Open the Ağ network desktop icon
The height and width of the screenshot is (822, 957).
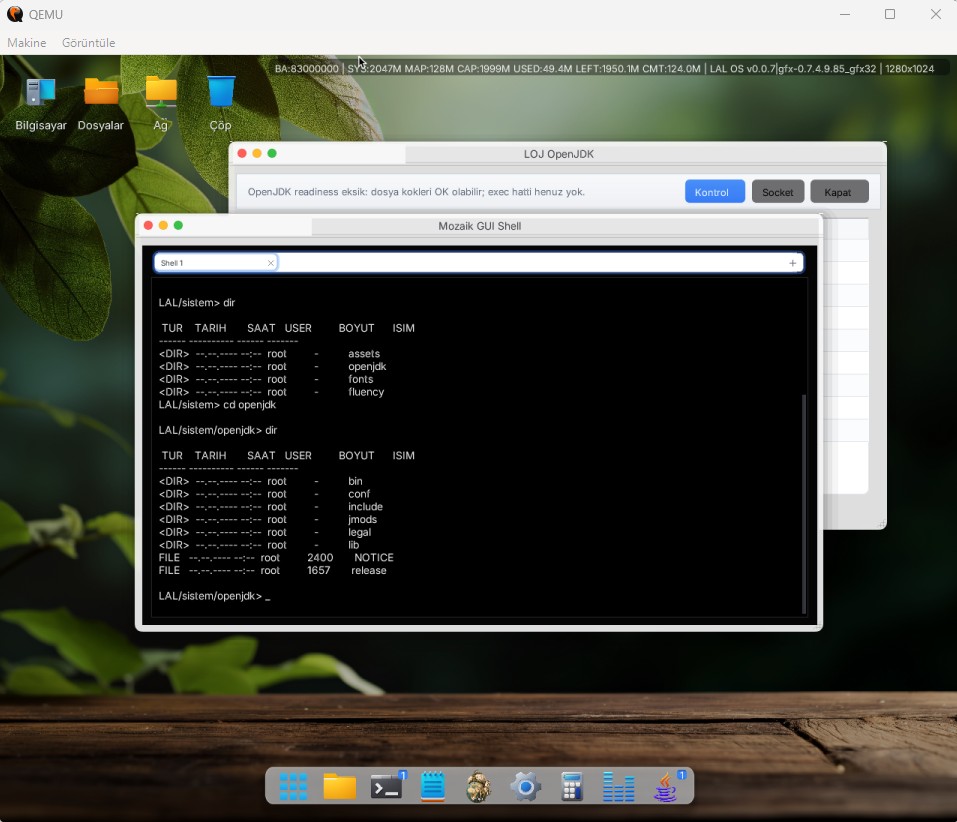tap(161, 104)
